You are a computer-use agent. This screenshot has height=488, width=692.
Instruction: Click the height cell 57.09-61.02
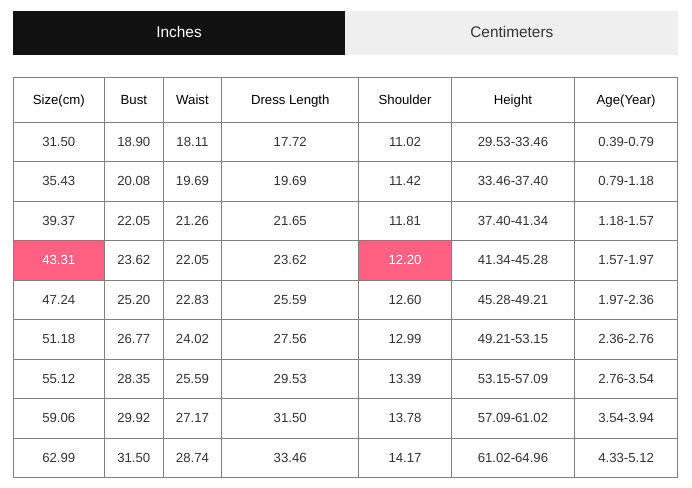pyautogui.click(x=513, y=418)
